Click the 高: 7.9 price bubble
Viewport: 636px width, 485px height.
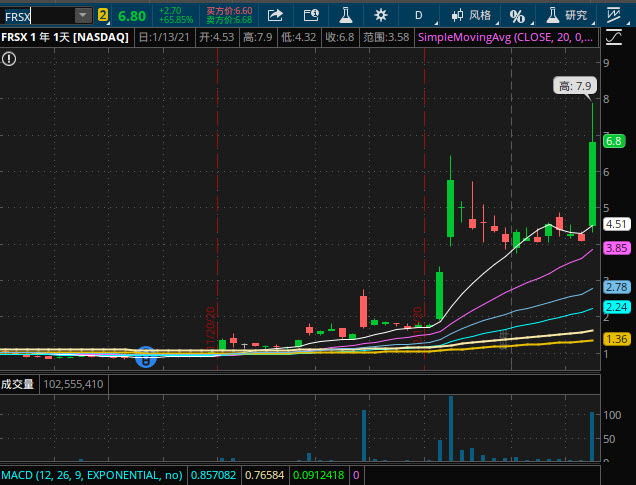click(x=575, y=86)
